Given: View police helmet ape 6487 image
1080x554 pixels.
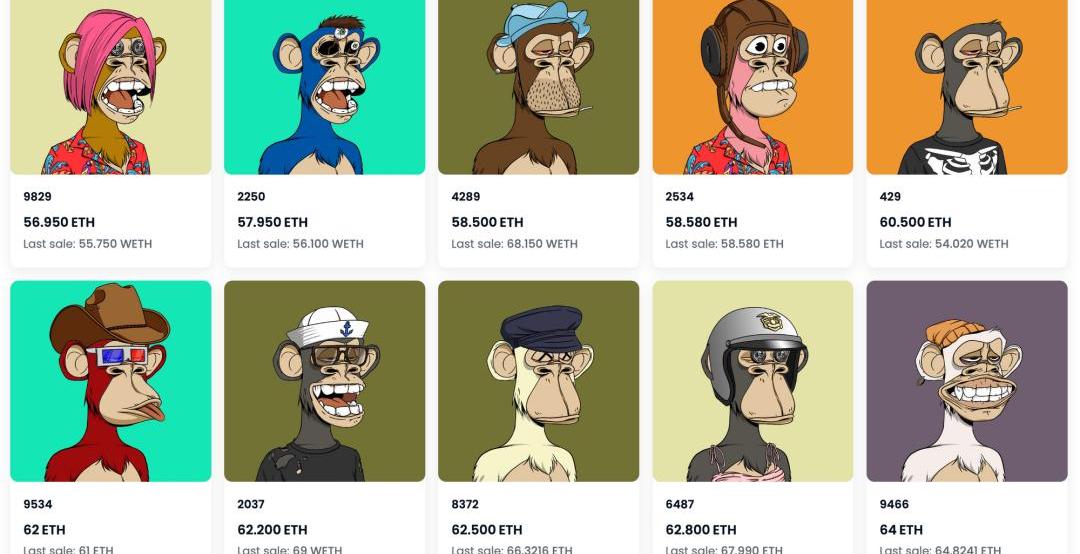Looking at the screenshot, I should [753, 381].
